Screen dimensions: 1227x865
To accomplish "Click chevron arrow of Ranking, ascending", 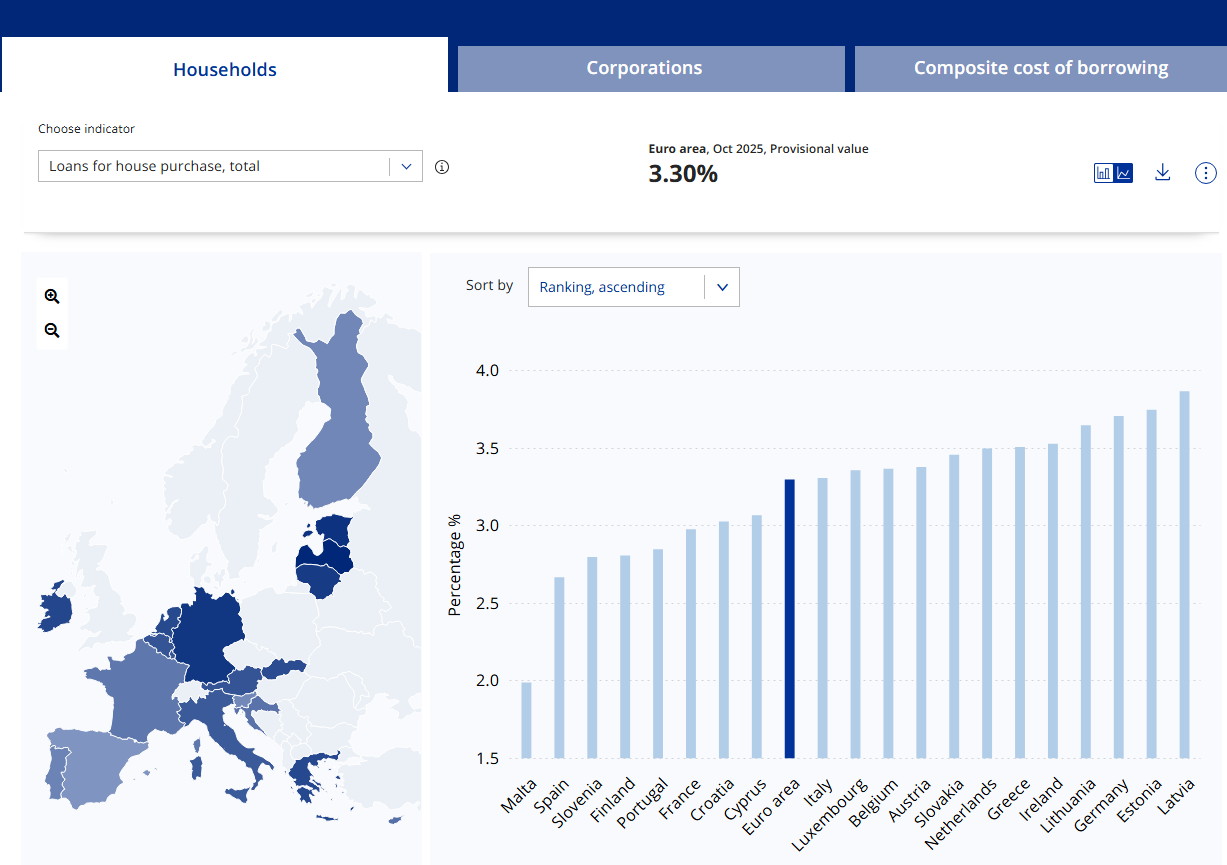I will pos(722,287).
